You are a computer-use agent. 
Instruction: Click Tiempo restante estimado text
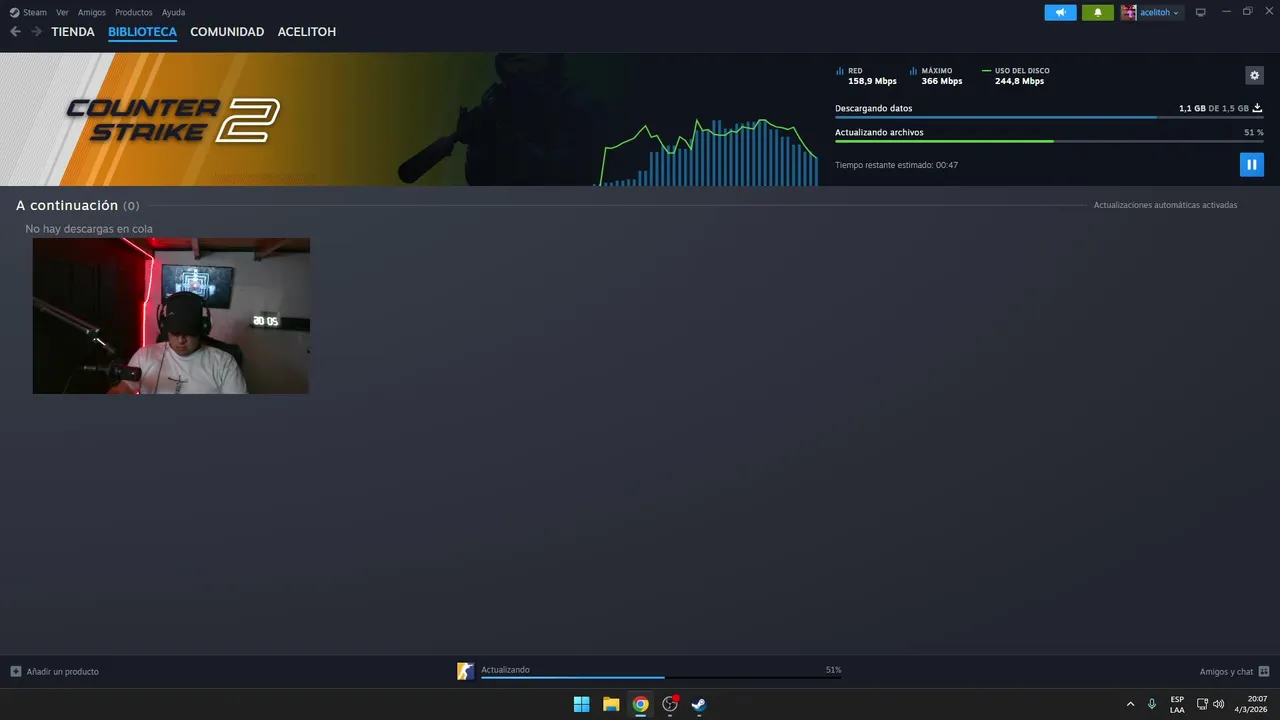coord(896,165)
